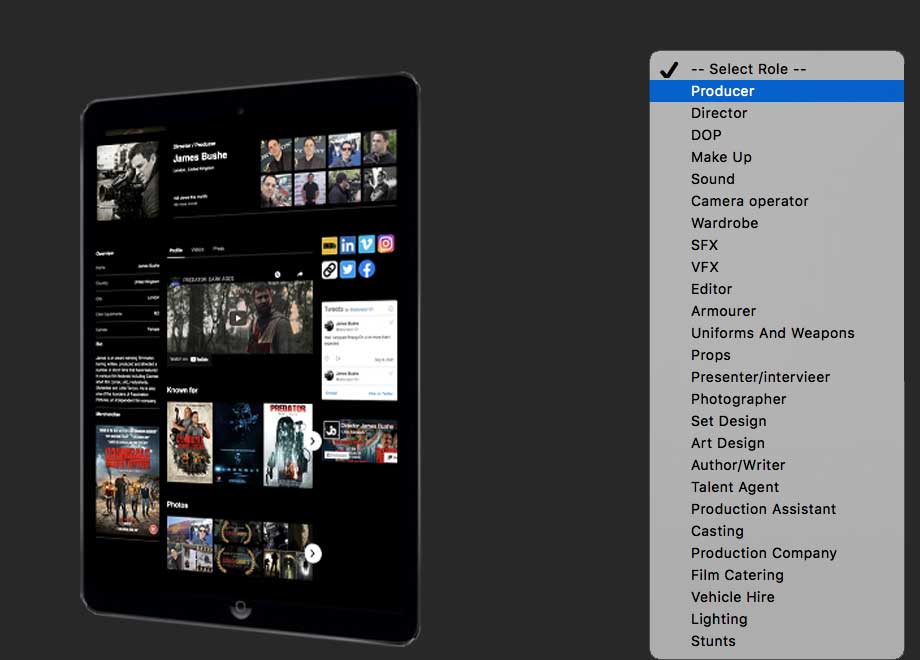Click the James Bushe profile photo
Image resolution: width=920 pixels, height=660 pixels.
pos(127,178)
